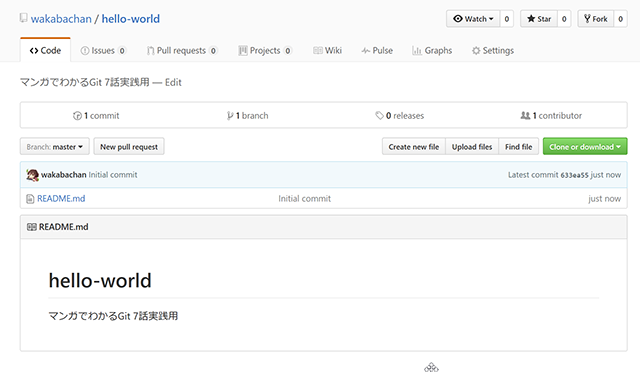This screenshot has width=640, height=372.
Task: Click the people icon beside 1 contributor
Action: click(525, 116)
